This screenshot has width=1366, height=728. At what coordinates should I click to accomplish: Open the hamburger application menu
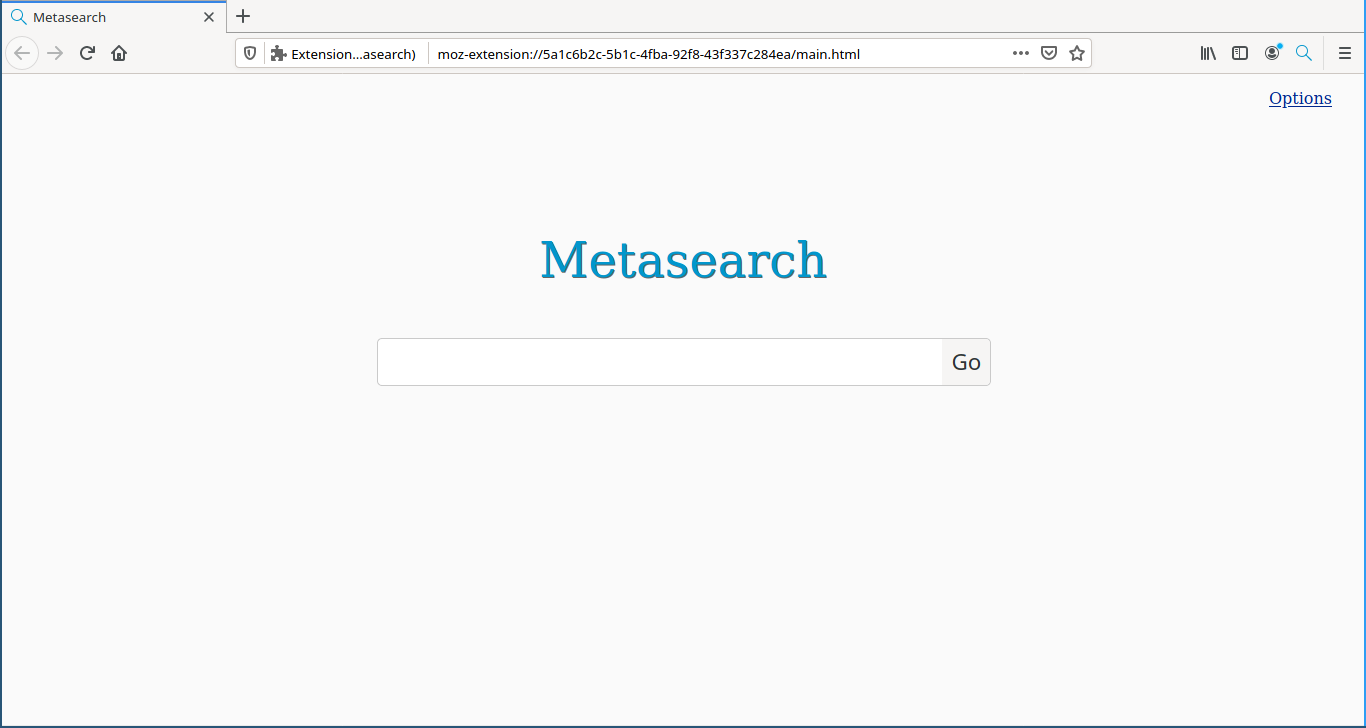click(1345, 53)
